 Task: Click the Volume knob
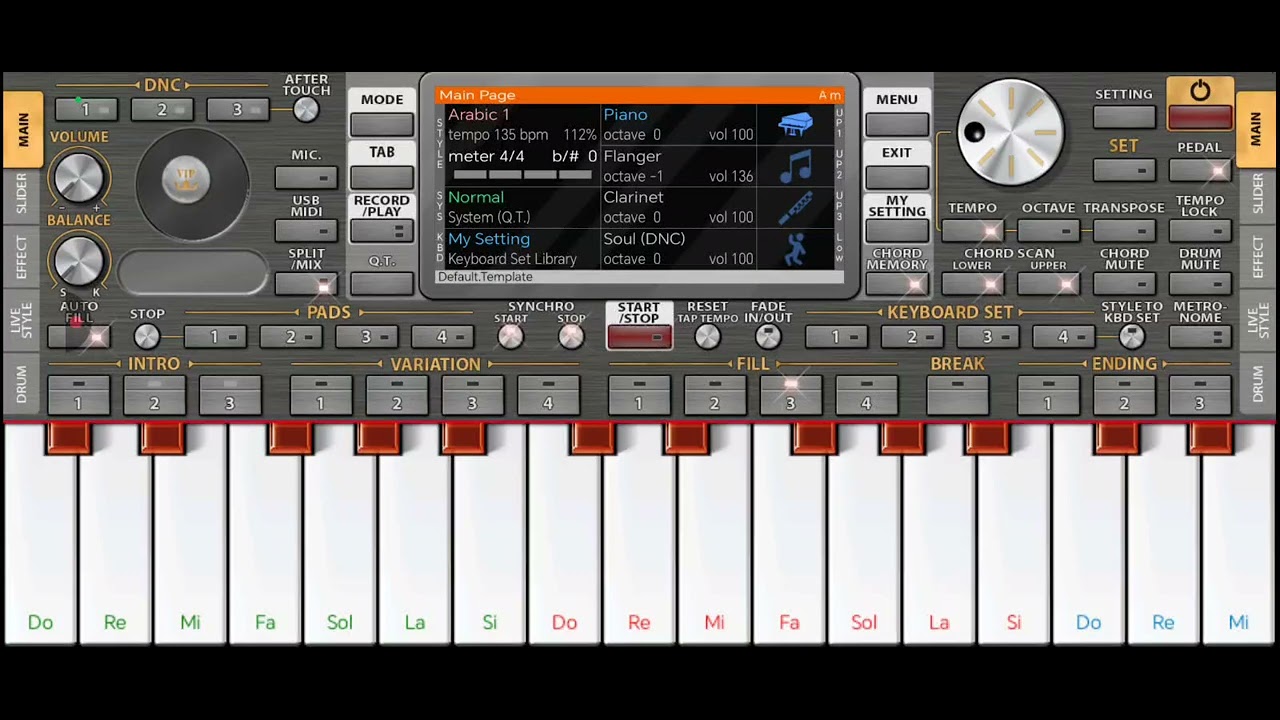[x=78, y=178]
